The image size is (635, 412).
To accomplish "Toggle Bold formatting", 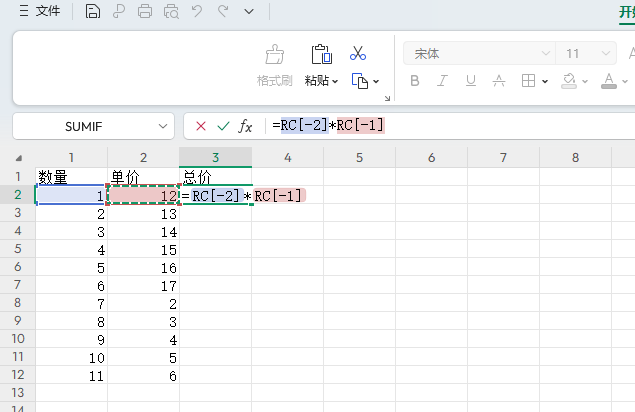I will pos(415,81).
